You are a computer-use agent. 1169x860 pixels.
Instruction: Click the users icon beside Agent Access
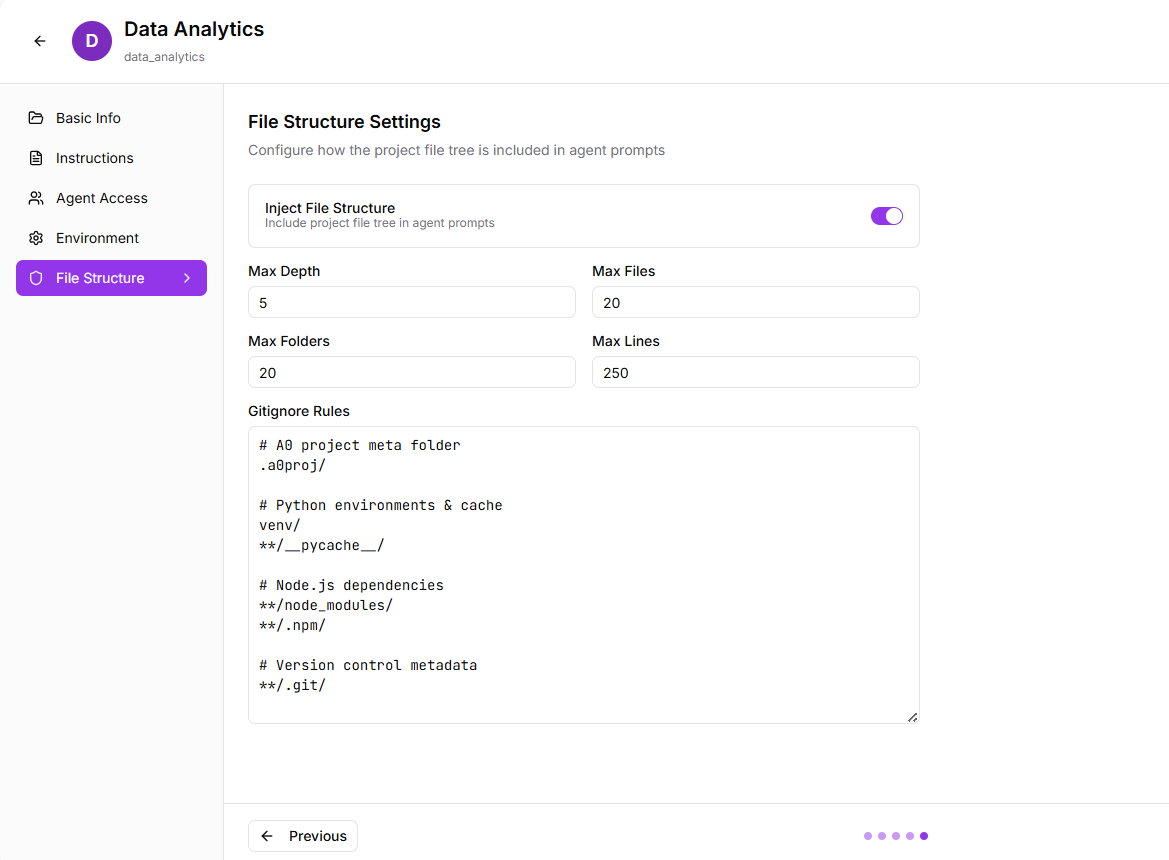pos(36,198)
